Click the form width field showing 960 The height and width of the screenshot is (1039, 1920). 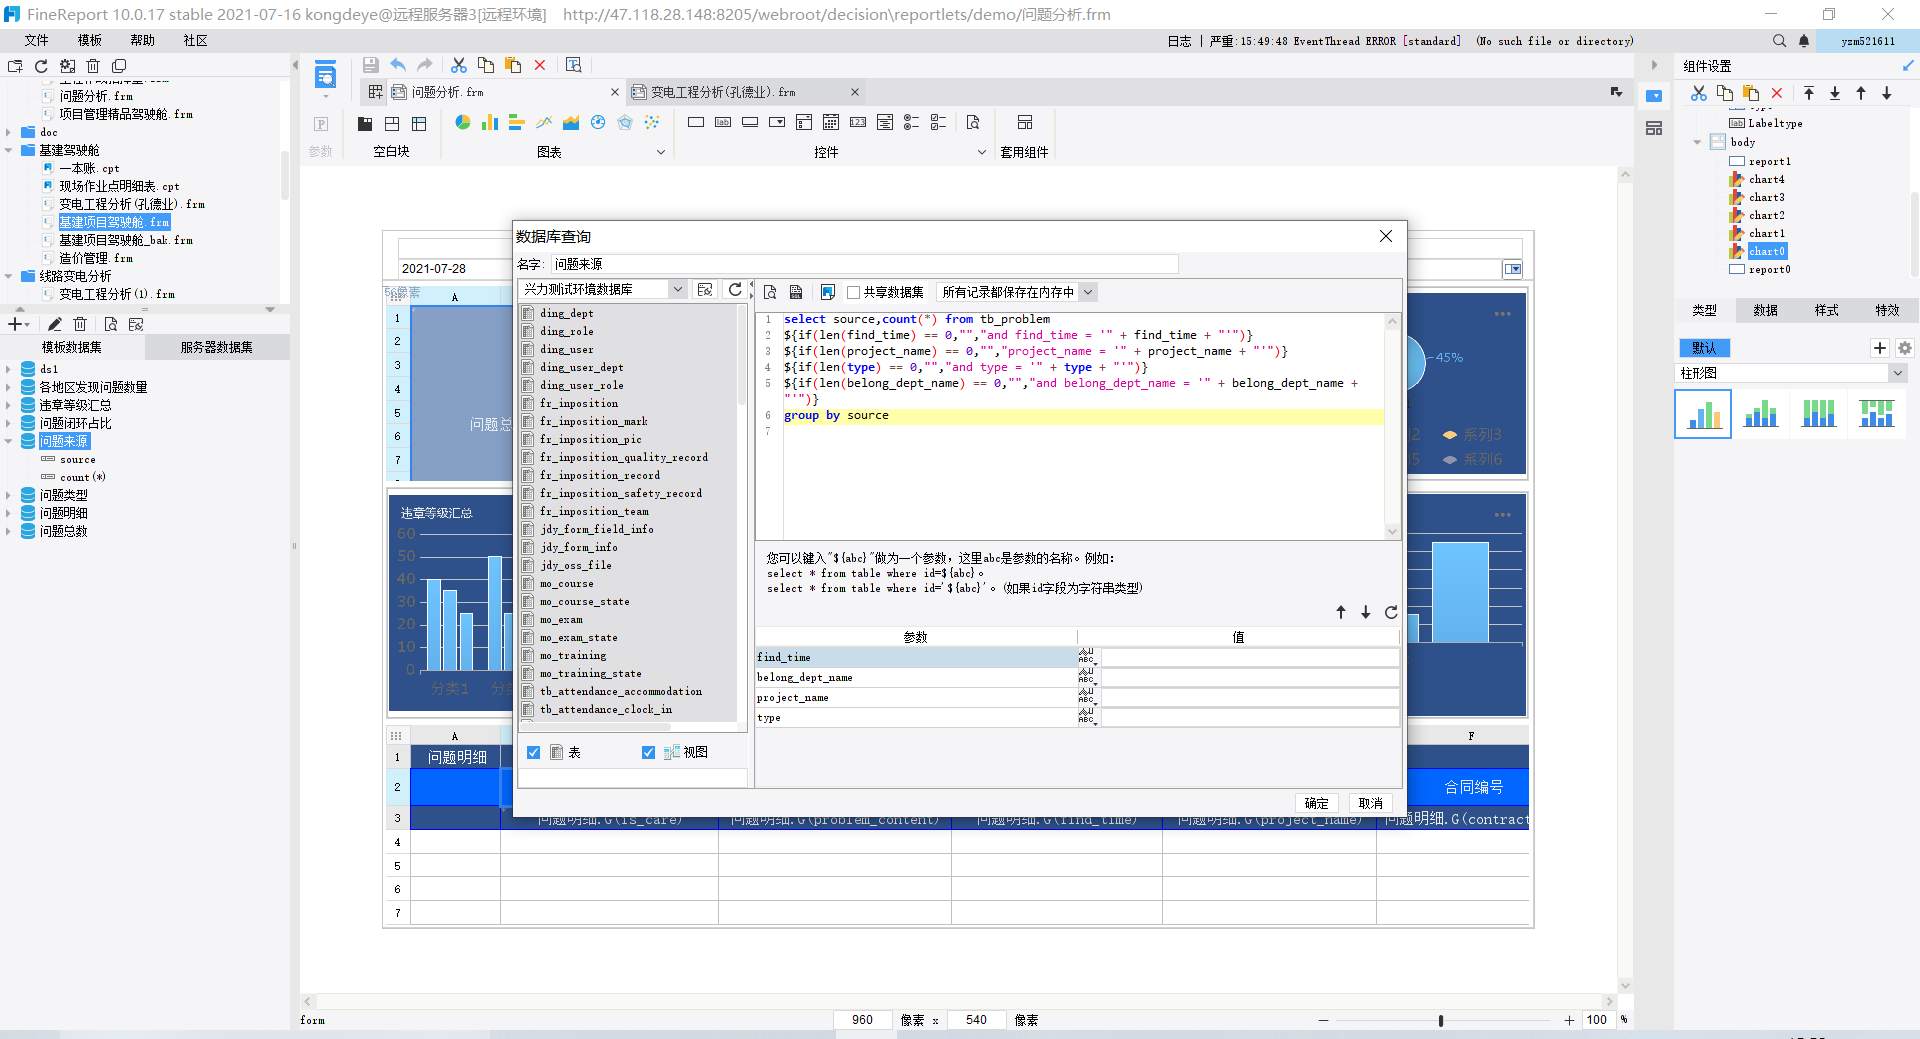click(x=862, y=1020)
